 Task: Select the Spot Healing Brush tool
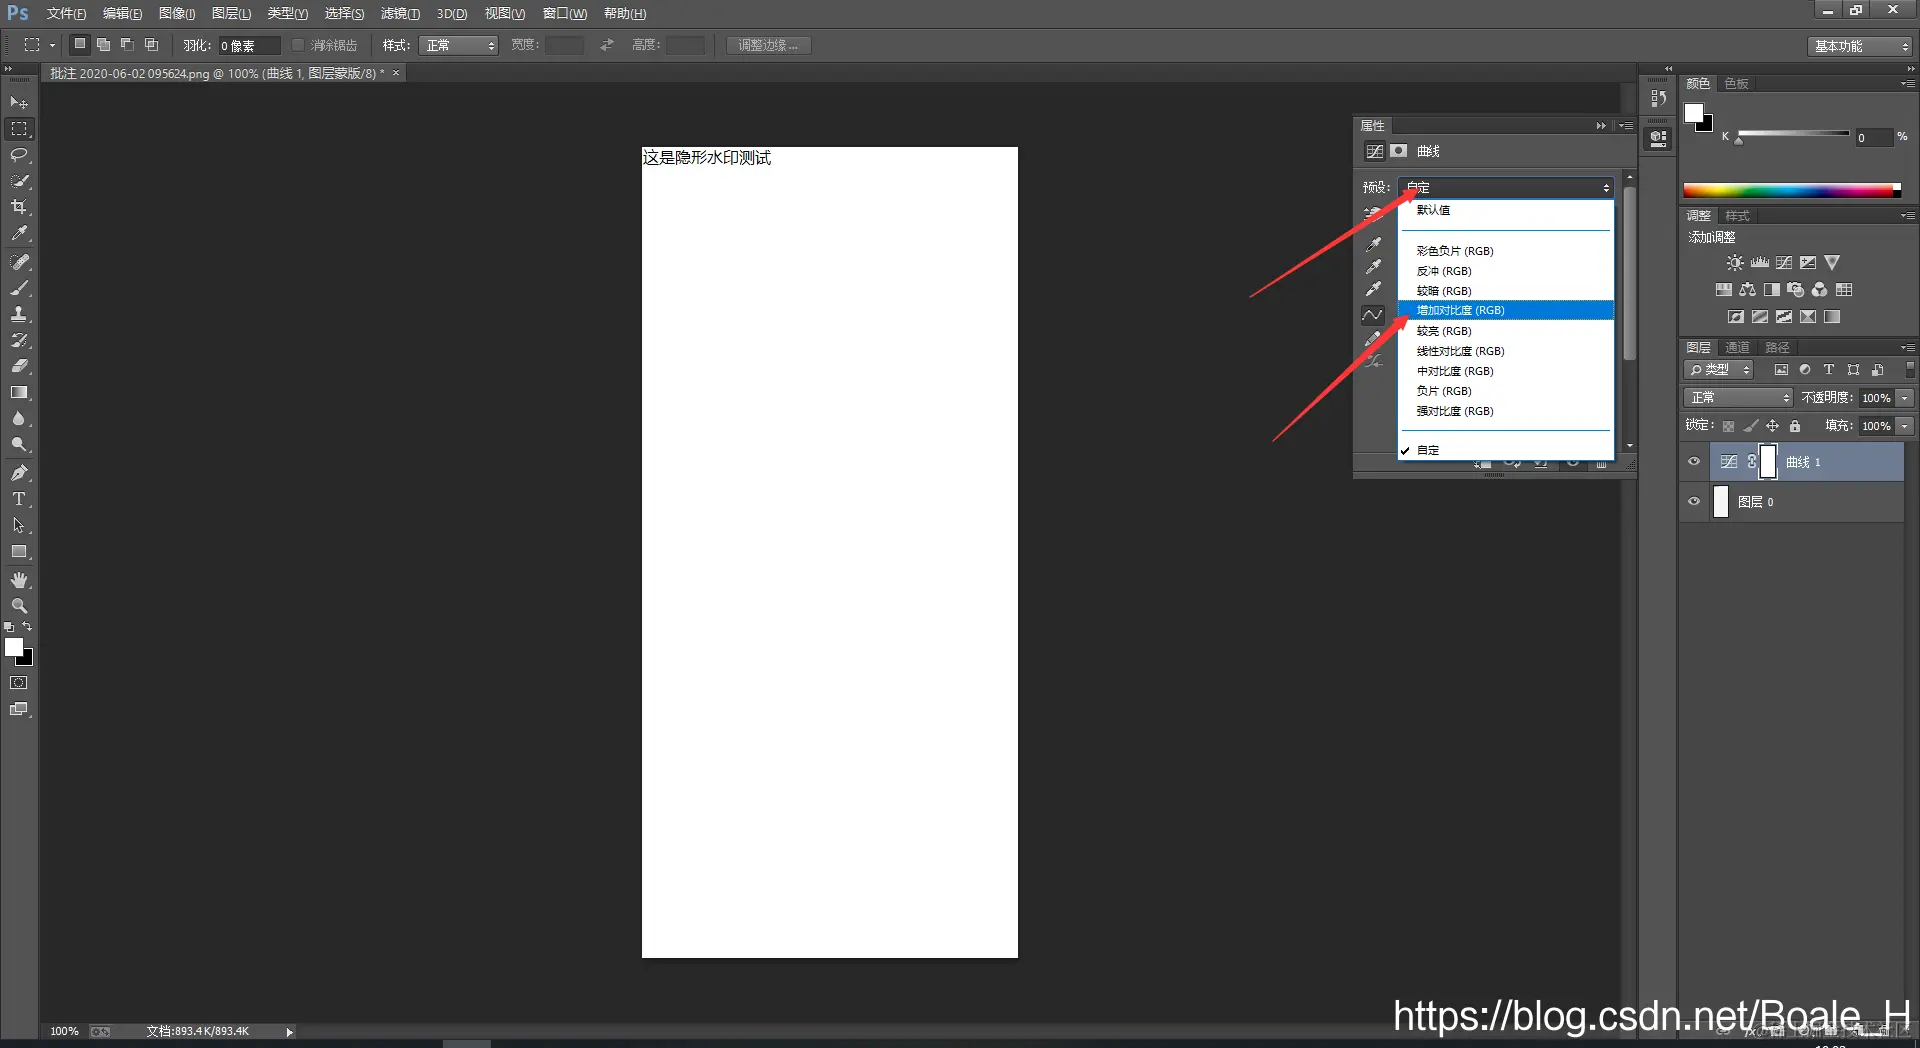pos(19,262)
